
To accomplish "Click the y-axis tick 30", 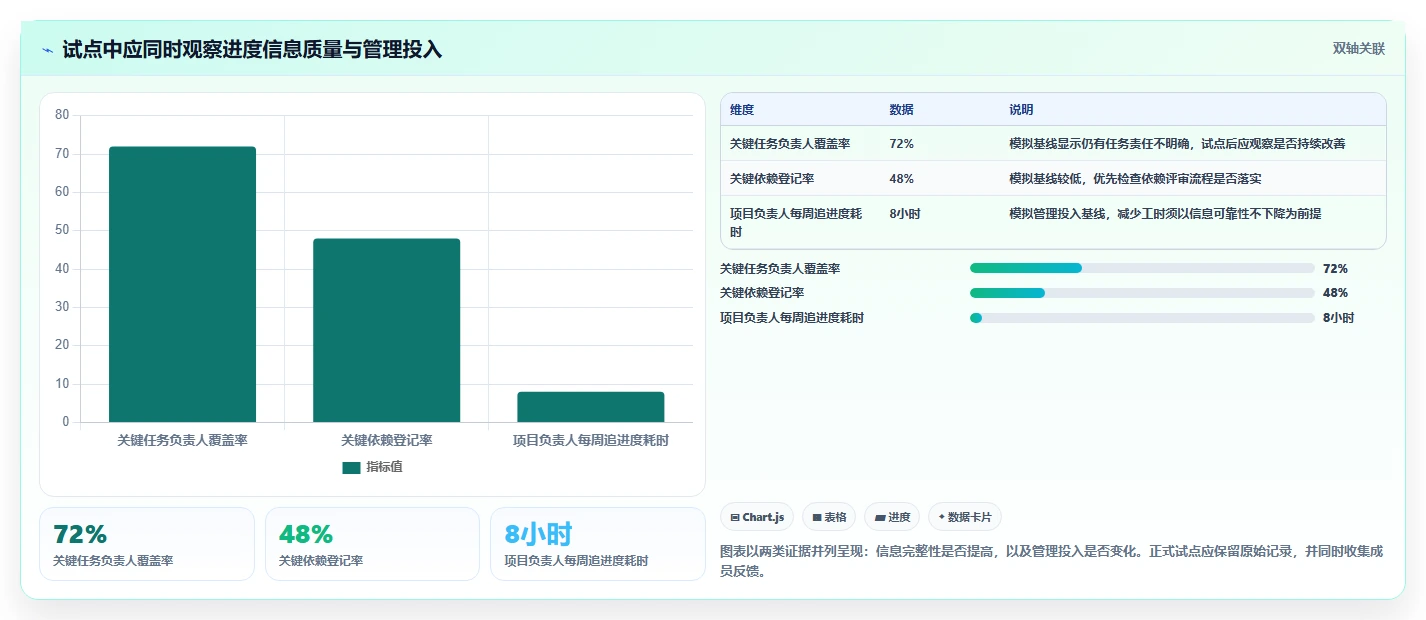I will tap(62, 307).
